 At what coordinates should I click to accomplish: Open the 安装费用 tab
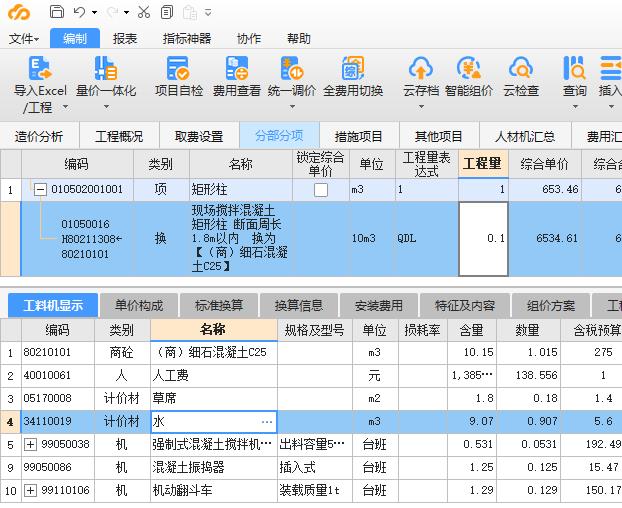pos(379,305)
